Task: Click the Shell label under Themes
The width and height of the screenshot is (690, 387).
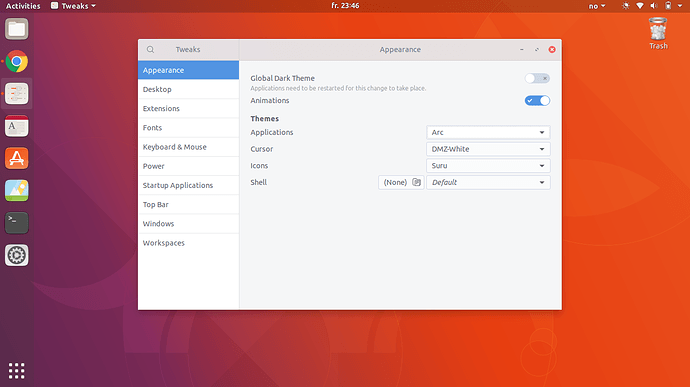Action: click(259, 182)
